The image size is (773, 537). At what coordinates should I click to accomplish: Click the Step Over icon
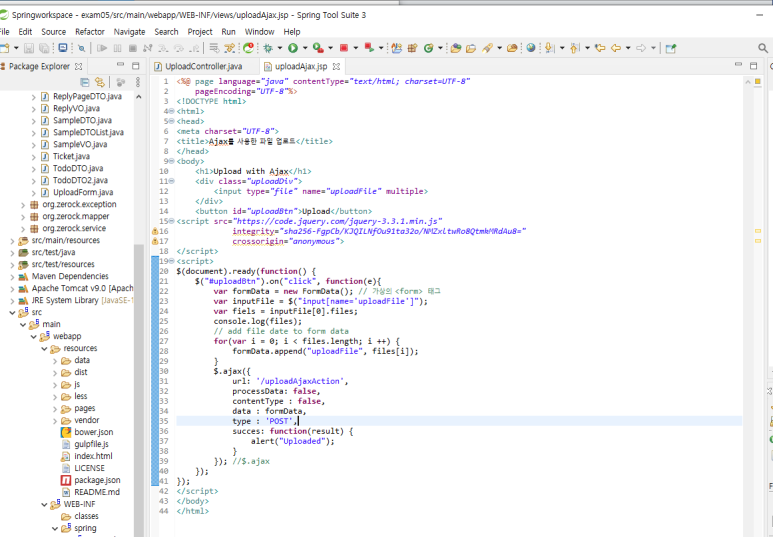click(178, 48)
